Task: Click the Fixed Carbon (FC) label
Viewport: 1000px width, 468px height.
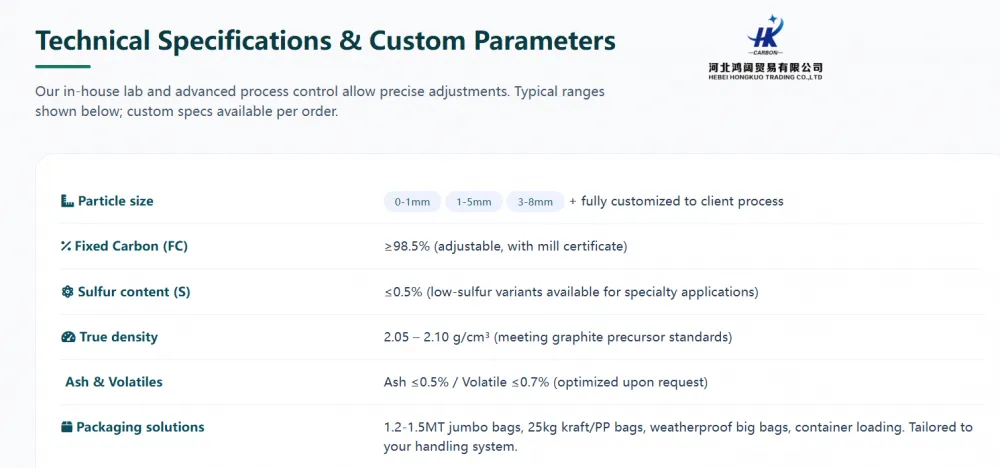Action: 131,246
